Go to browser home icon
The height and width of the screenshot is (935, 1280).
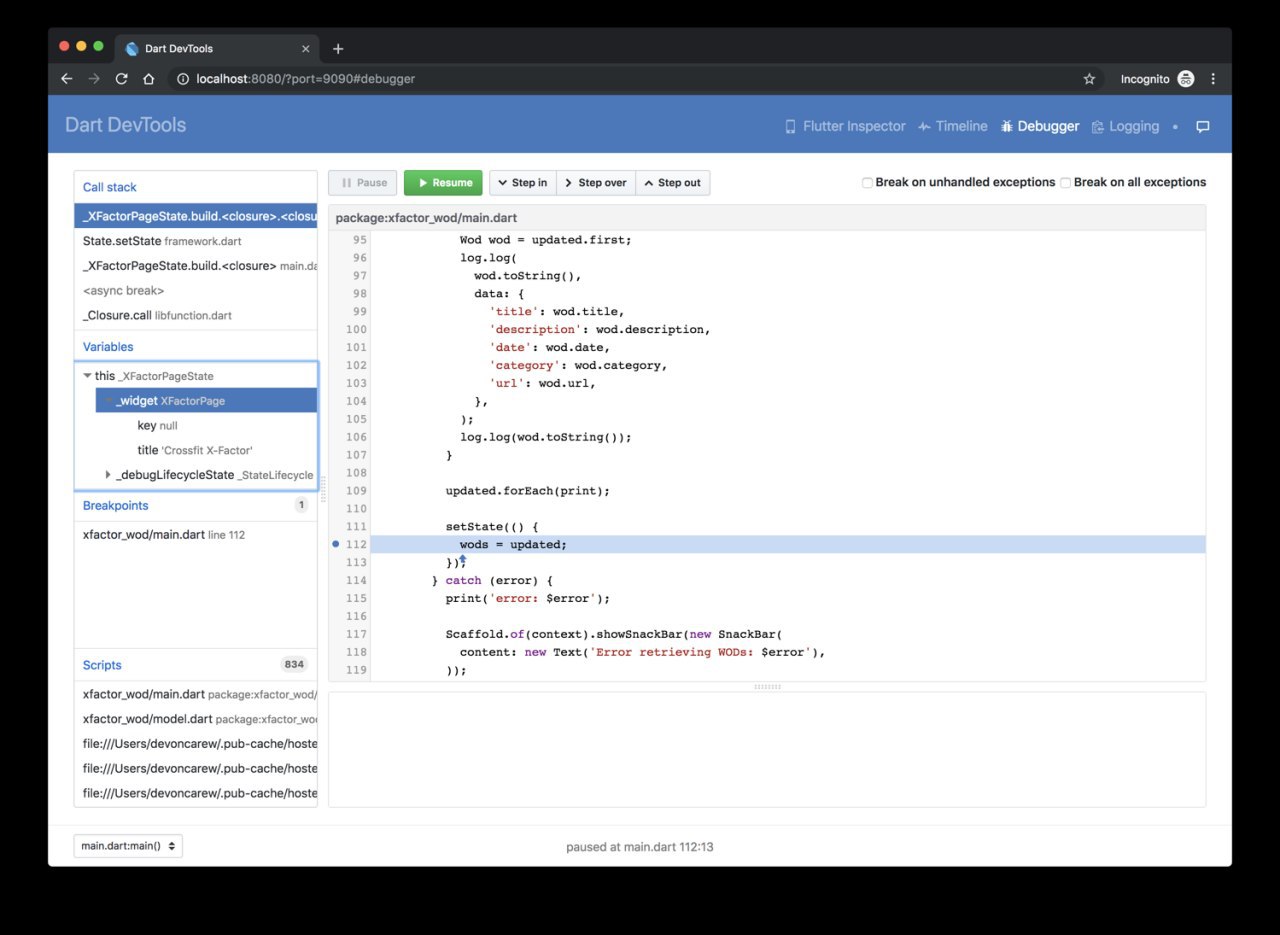149,79
